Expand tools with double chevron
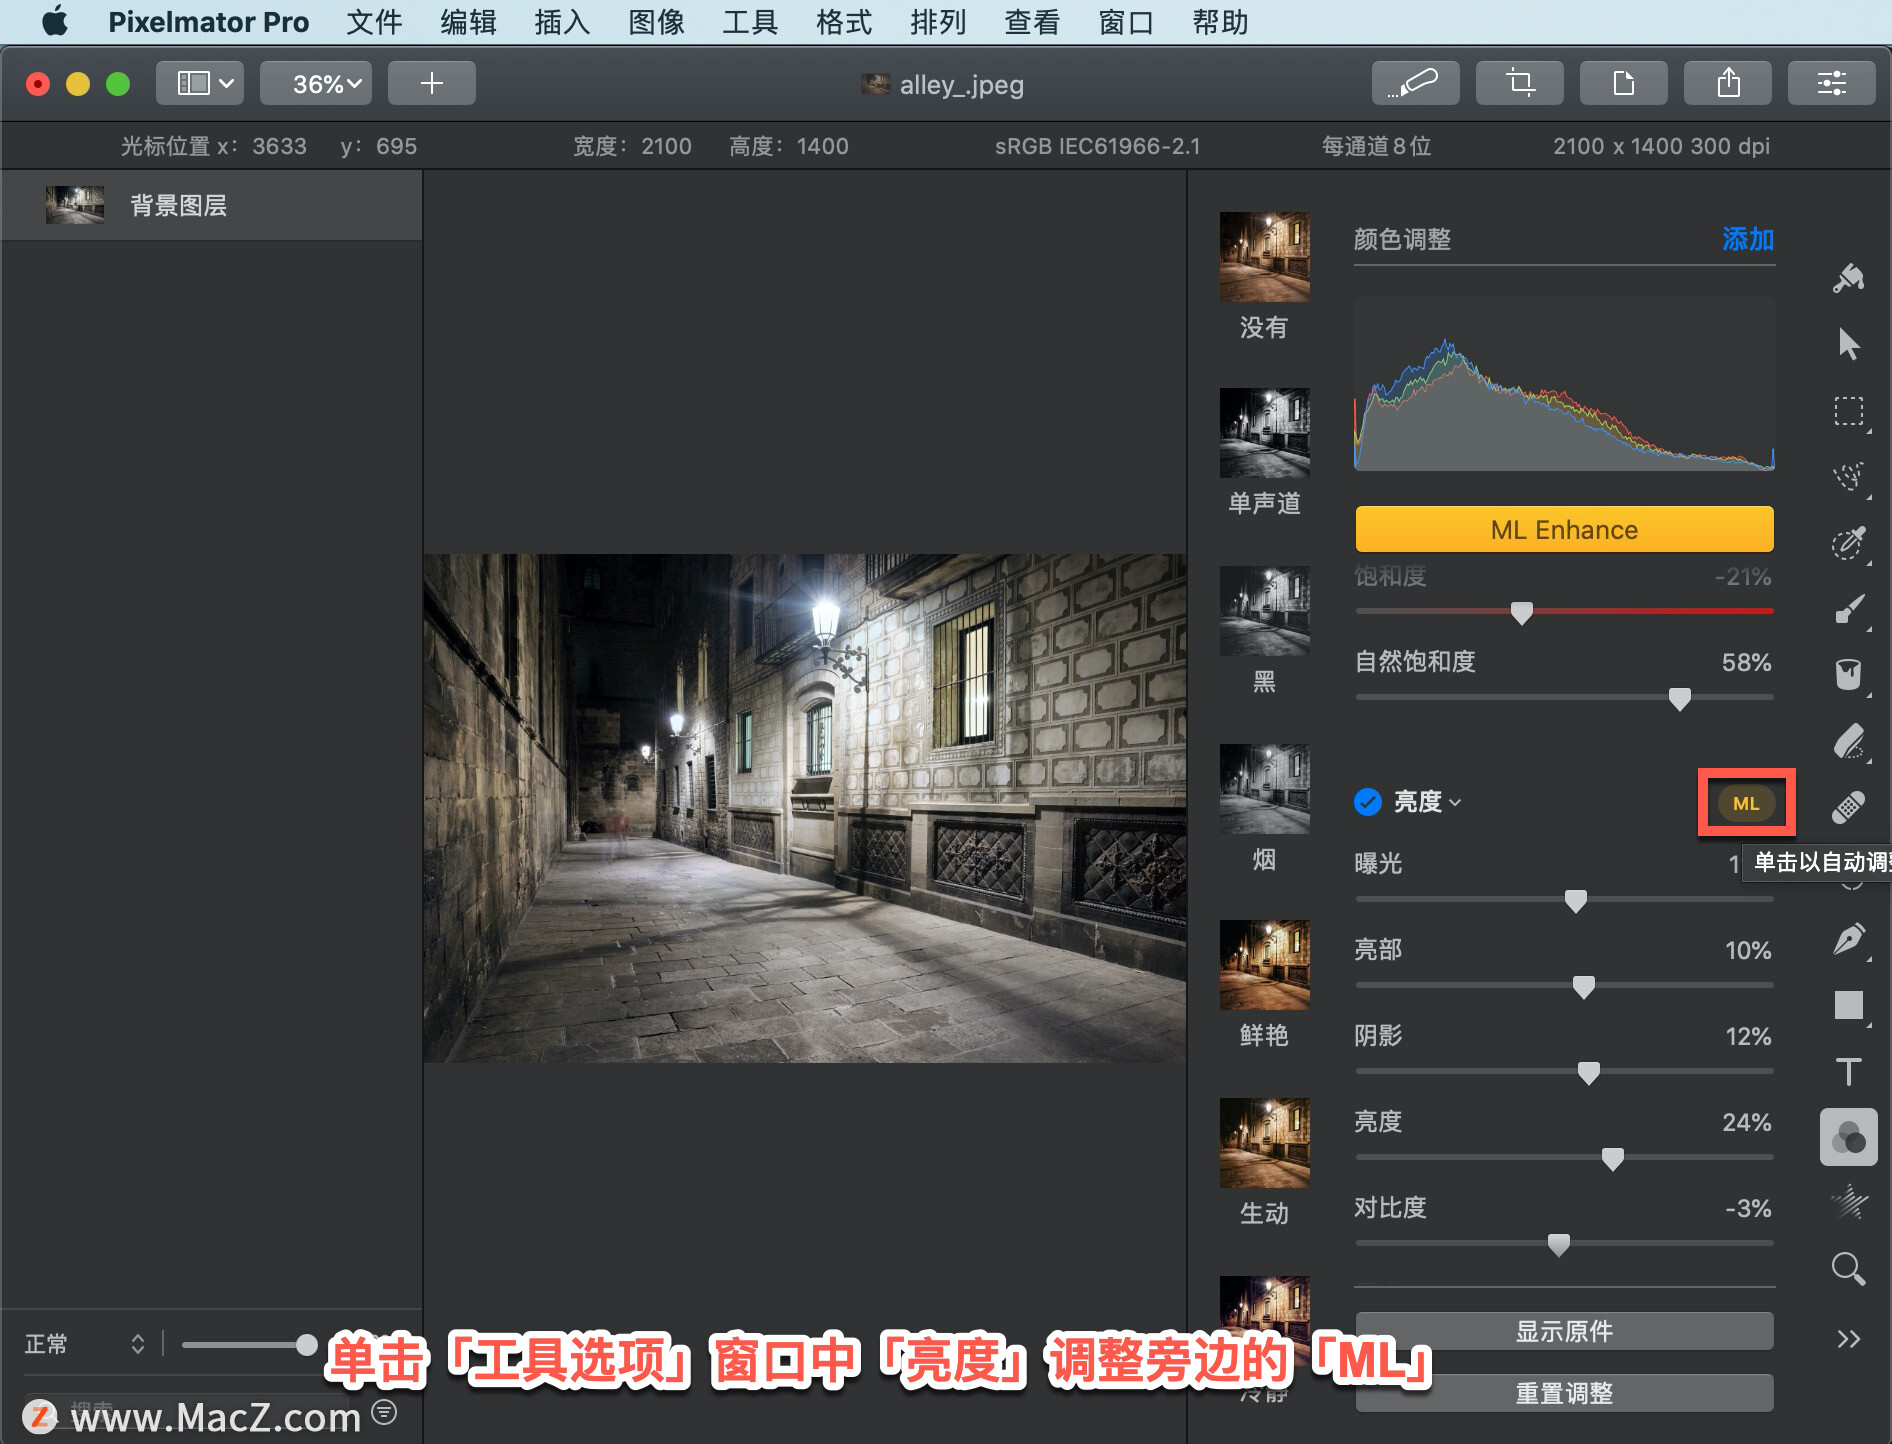The image size is (1892, 1444). (x=1848, y=1339)
